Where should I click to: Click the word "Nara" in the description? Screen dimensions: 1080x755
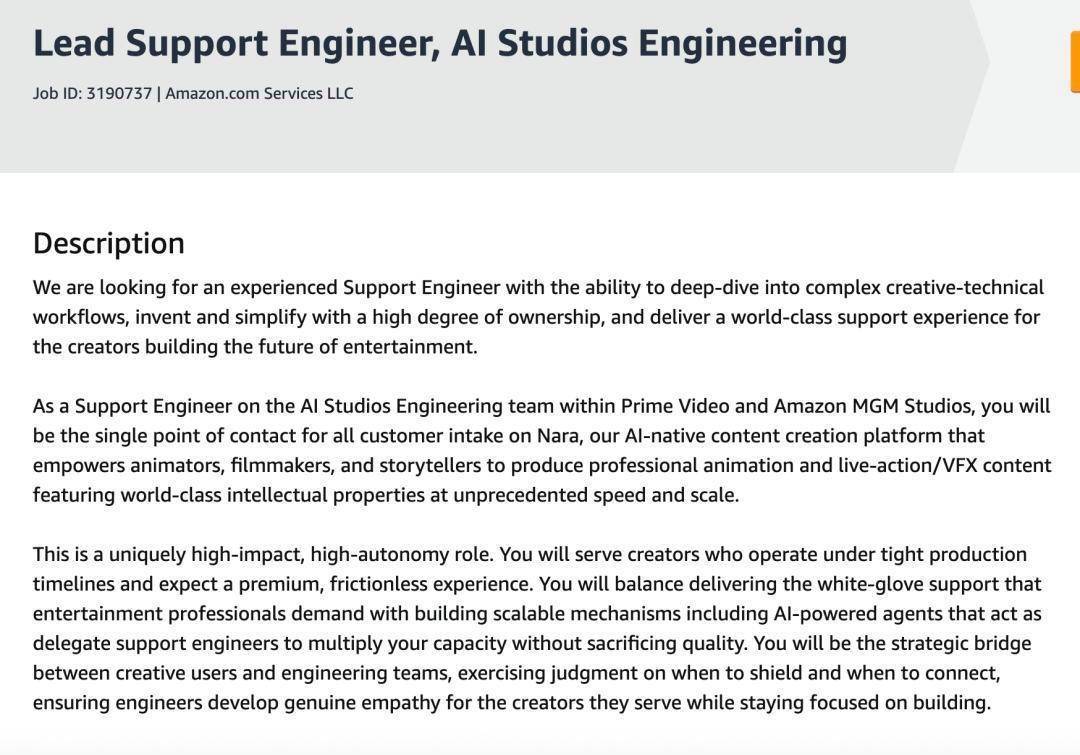pos(583,436)
